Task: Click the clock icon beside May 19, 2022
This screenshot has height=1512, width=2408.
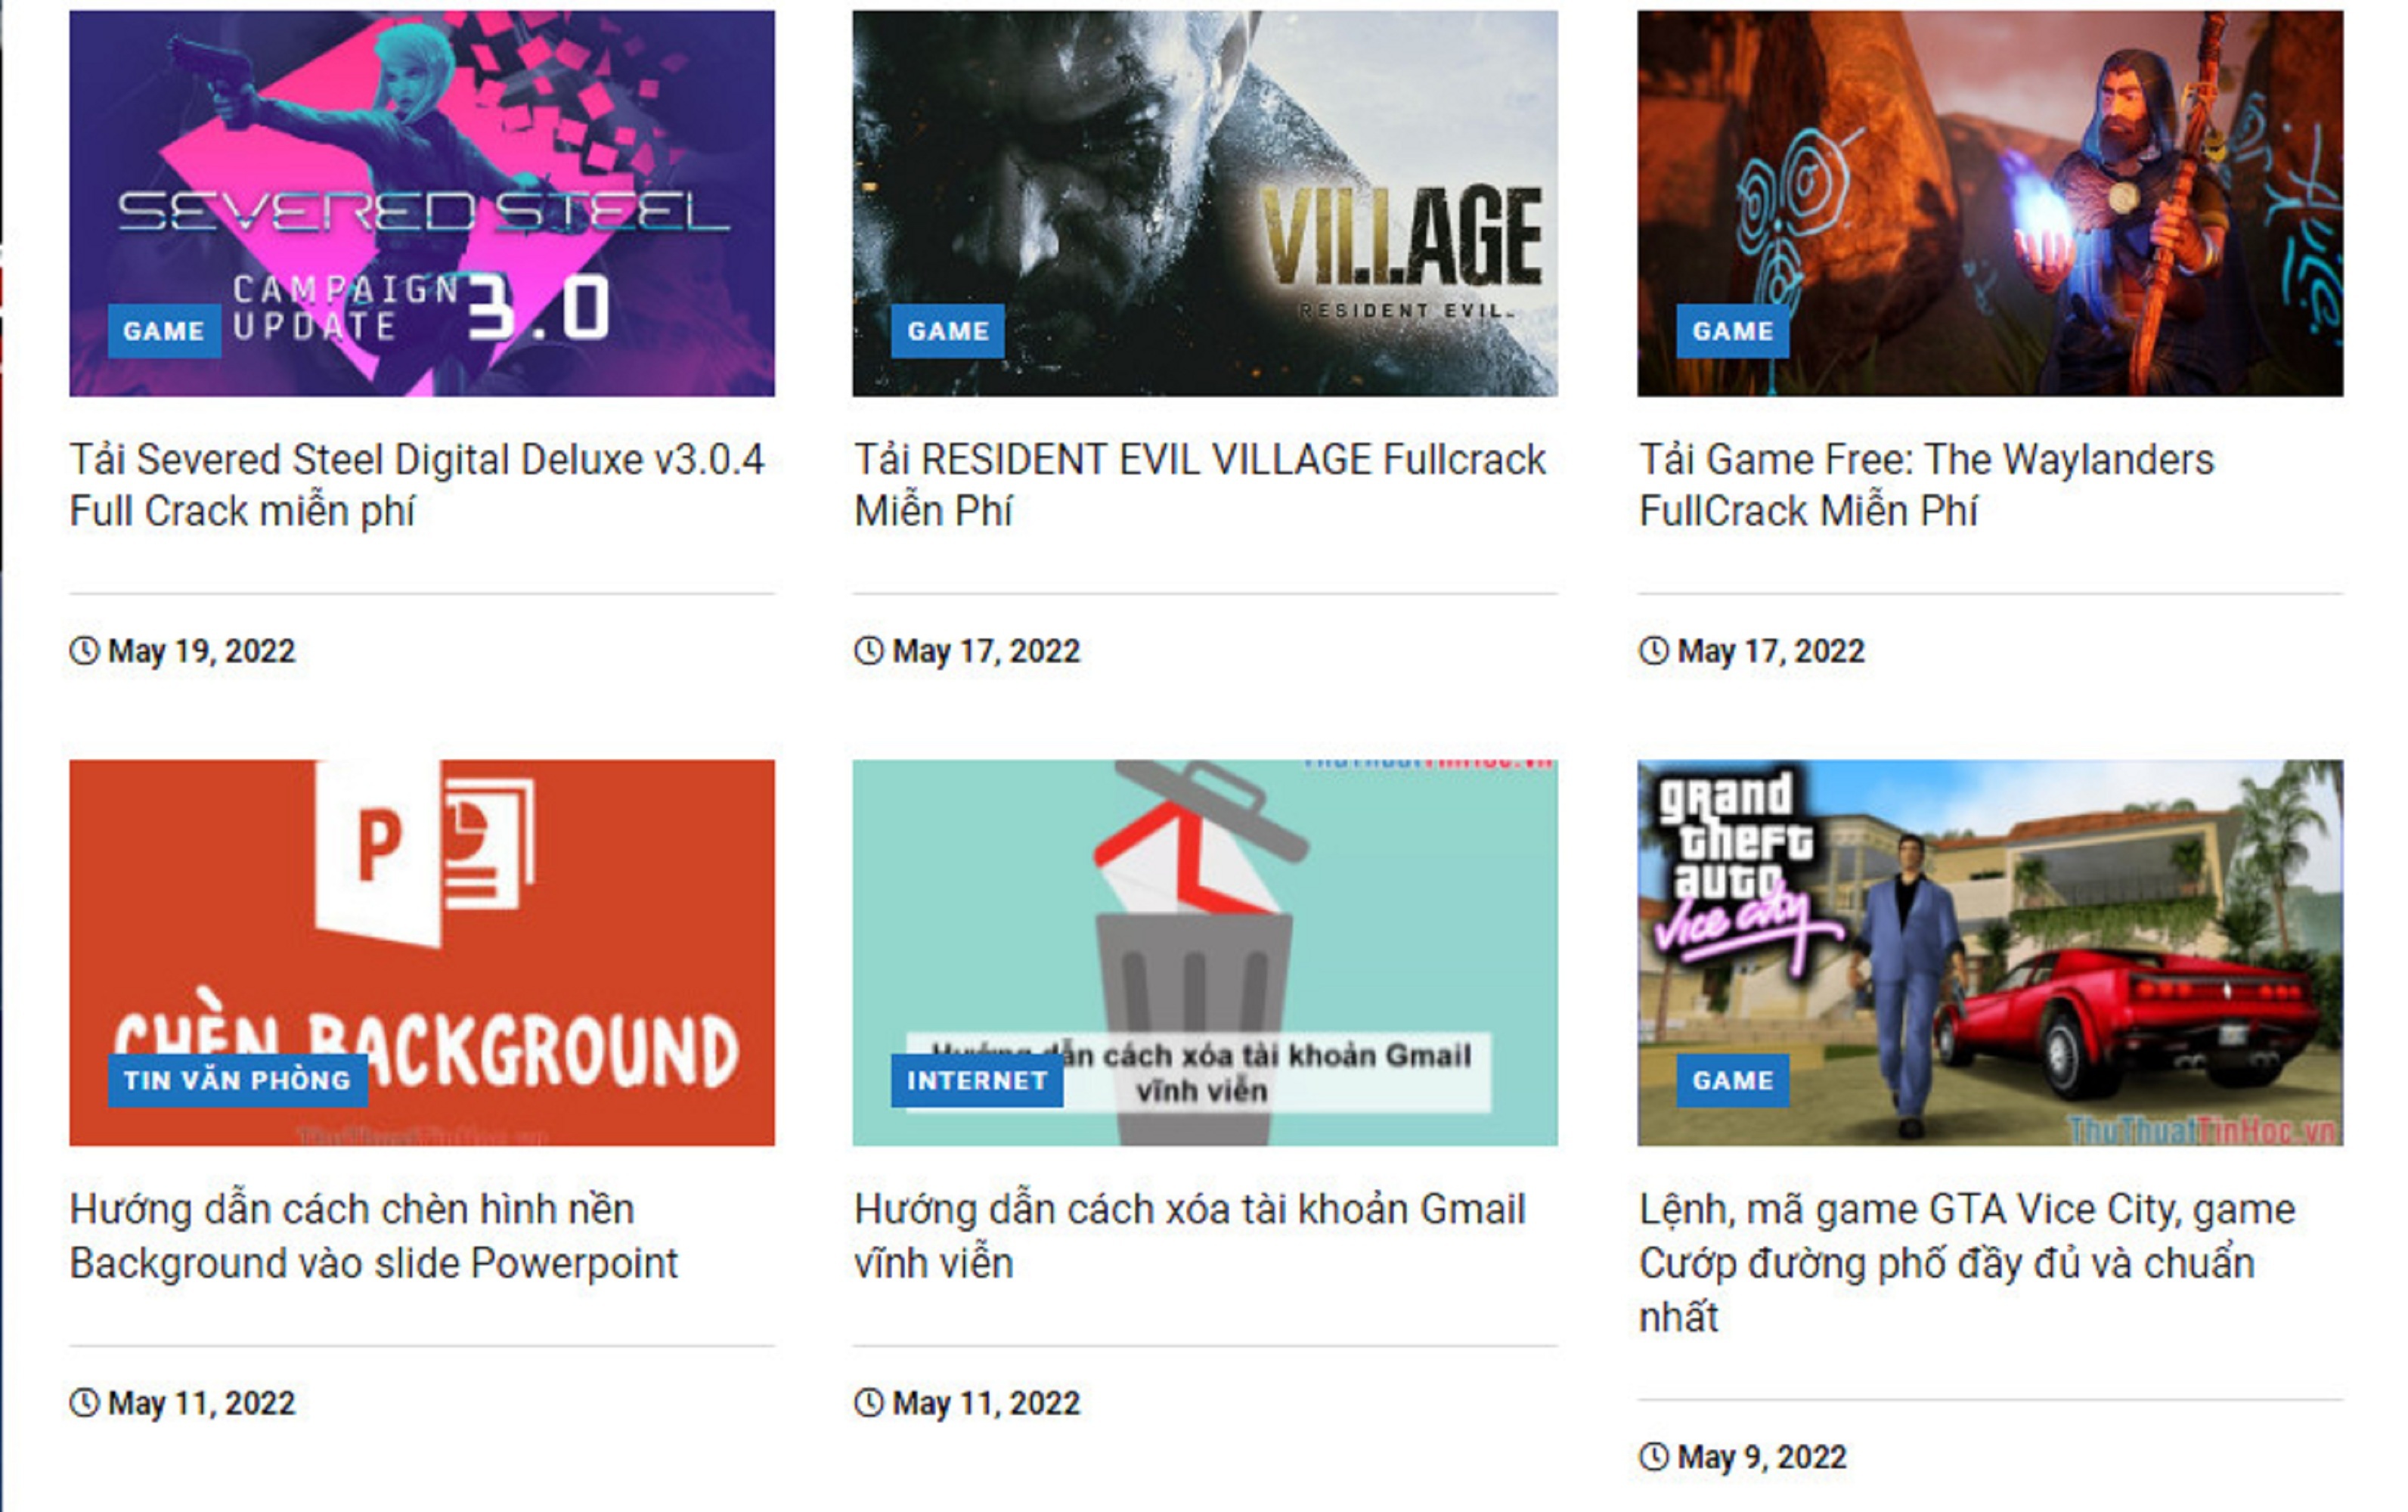Action: (x=84, y=650)
